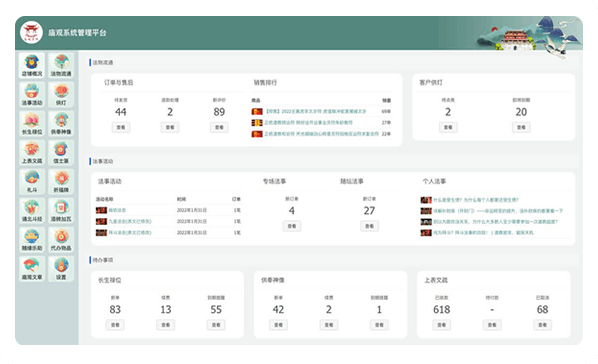Image resolution: width=598 pixels, height=364 pixels.
Task: Open the 九皇法会 activity link
Action: 130,221
